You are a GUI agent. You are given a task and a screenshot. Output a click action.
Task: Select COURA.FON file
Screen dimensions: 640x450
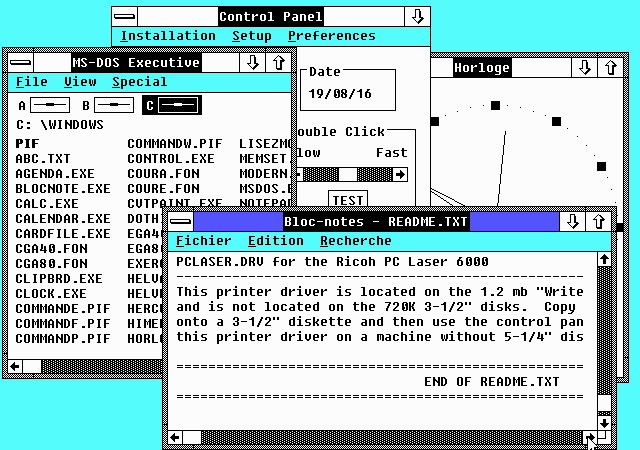[163, 174]
